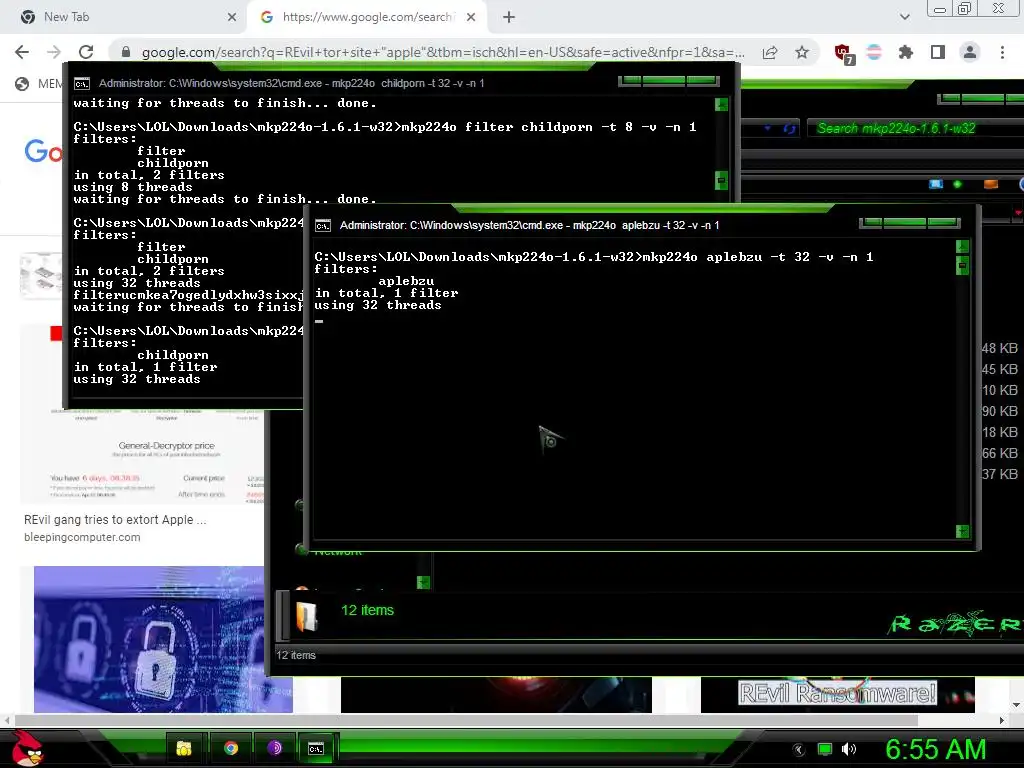The height and width of the screenshot is (768, 1024).
Task: Open the 6:55 AM clock
Action: [935, 750]
